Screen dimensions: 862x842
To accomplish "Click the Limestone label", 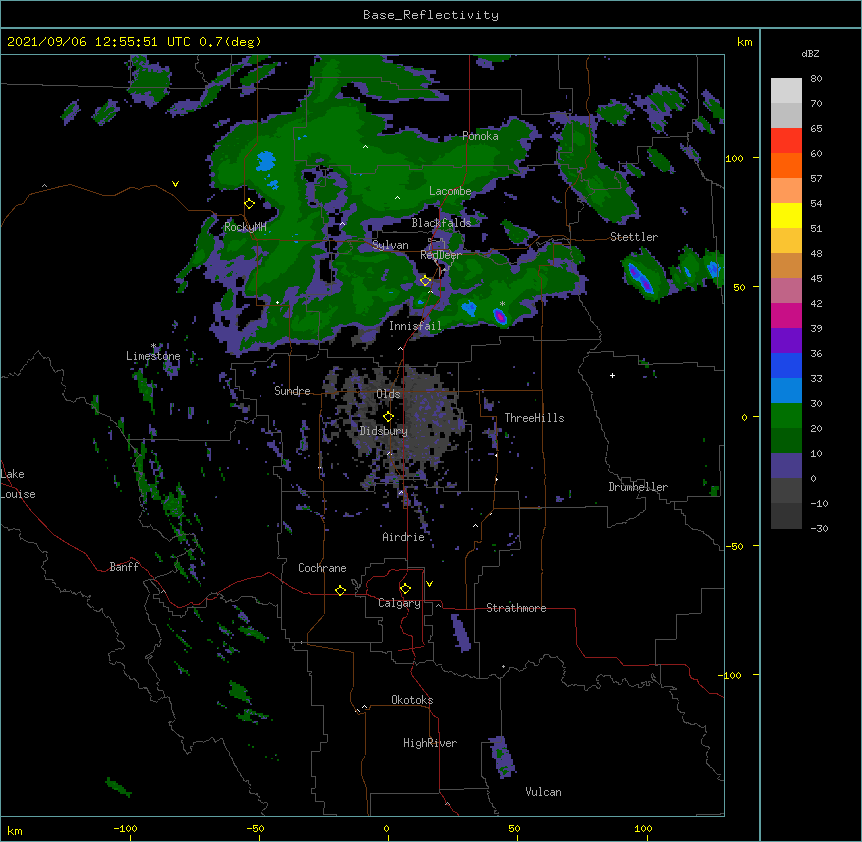I will coord(153,356).
